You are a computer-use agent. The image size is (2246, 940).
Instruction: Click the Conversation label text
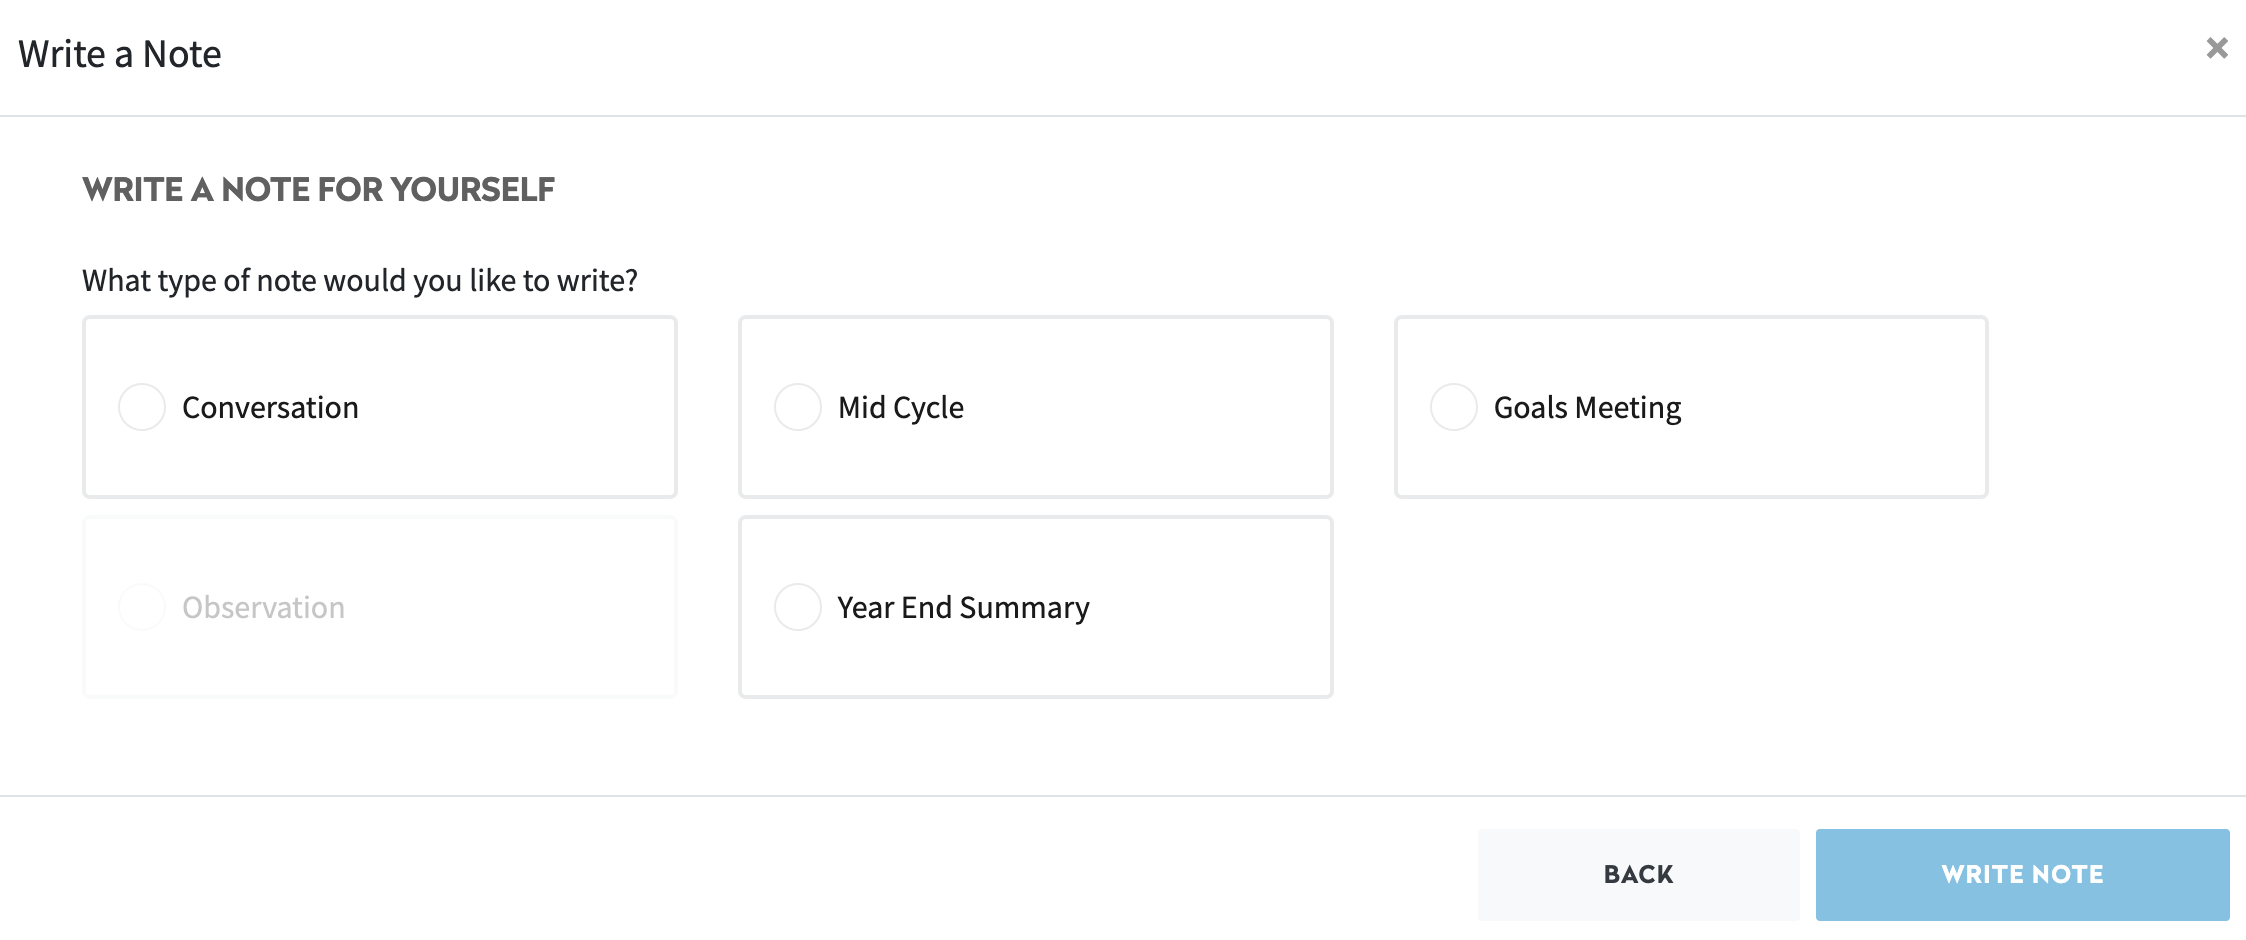pos(270,408)
